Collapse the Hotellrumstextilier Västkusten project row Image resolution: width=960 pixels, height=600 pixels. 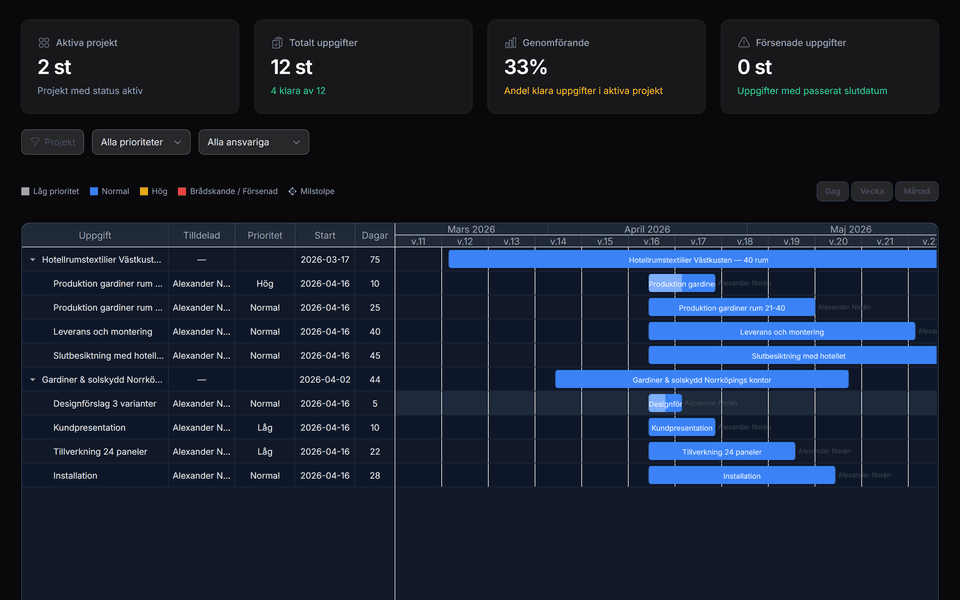click(x=31, y=259)
